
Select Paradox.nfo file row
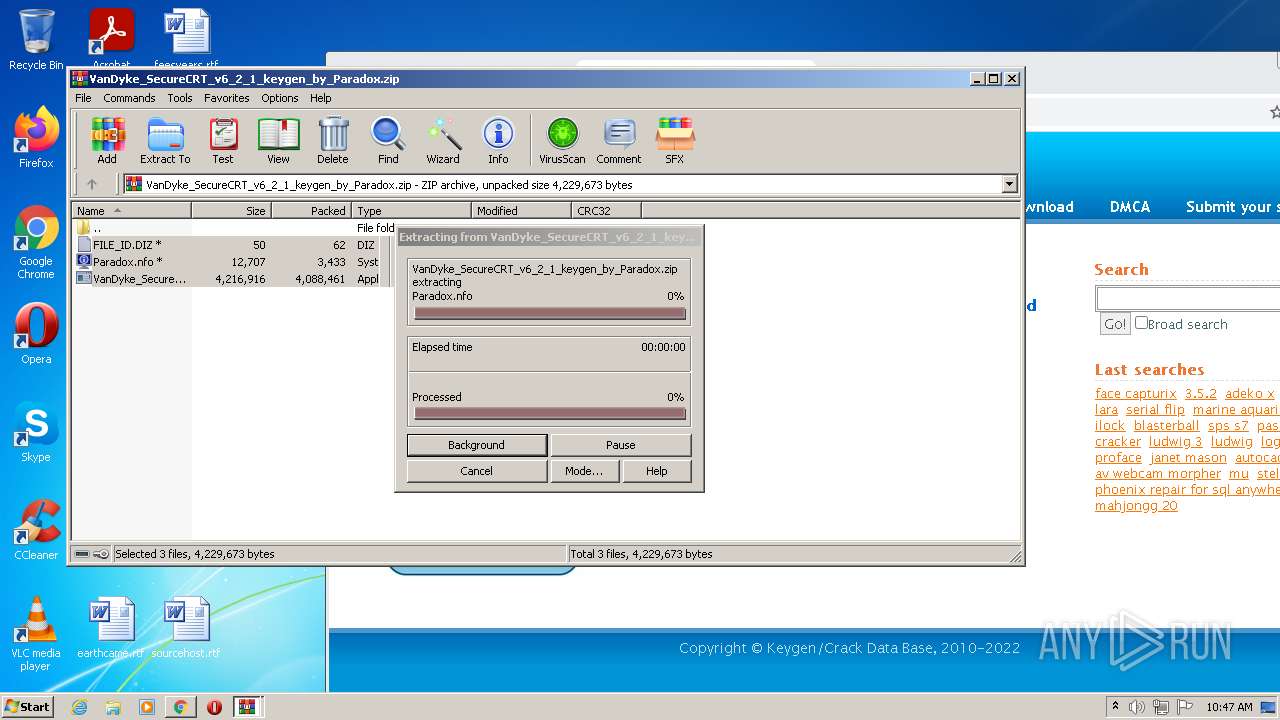click(x=233, y=262)
